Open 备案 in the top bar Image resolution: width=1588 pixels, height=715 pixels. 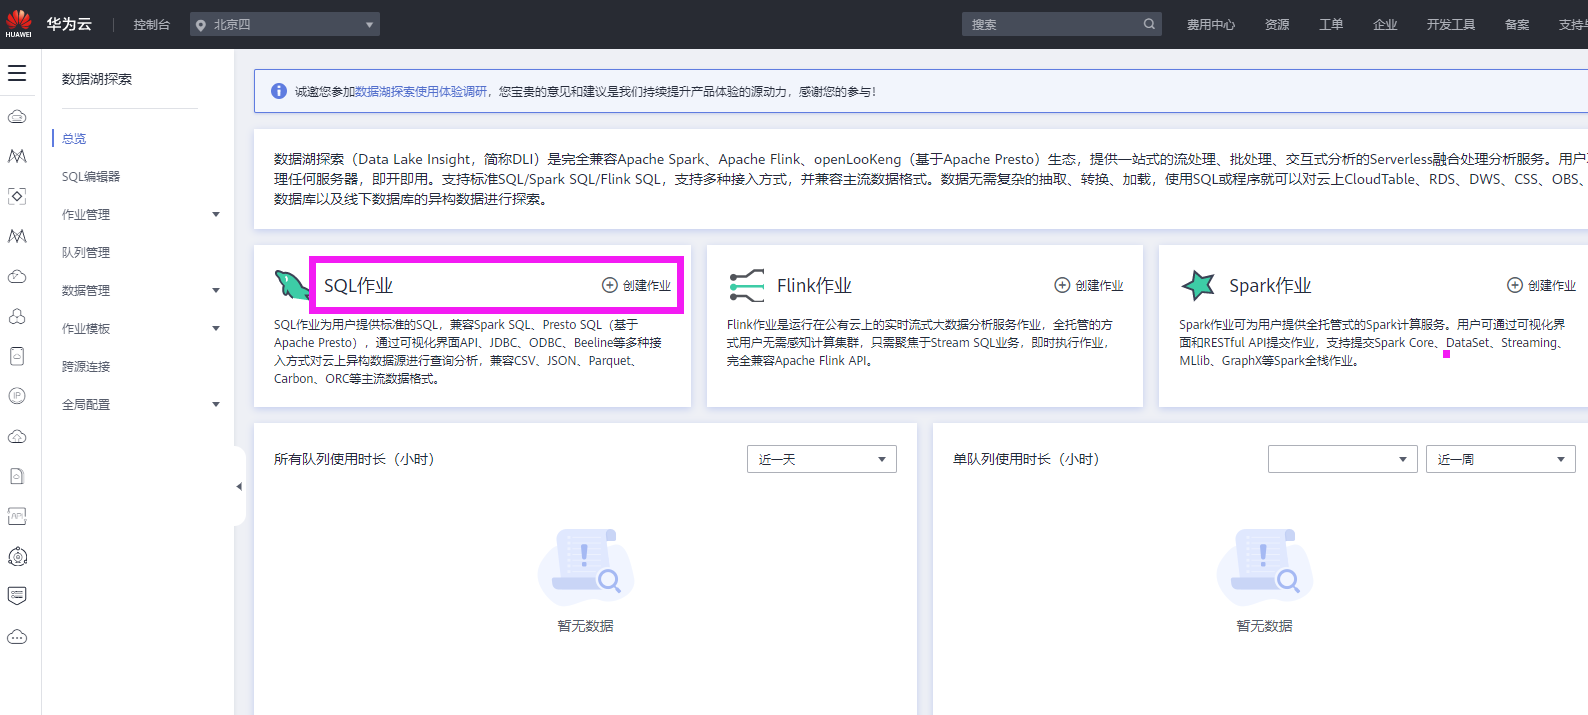(1517, 25)
